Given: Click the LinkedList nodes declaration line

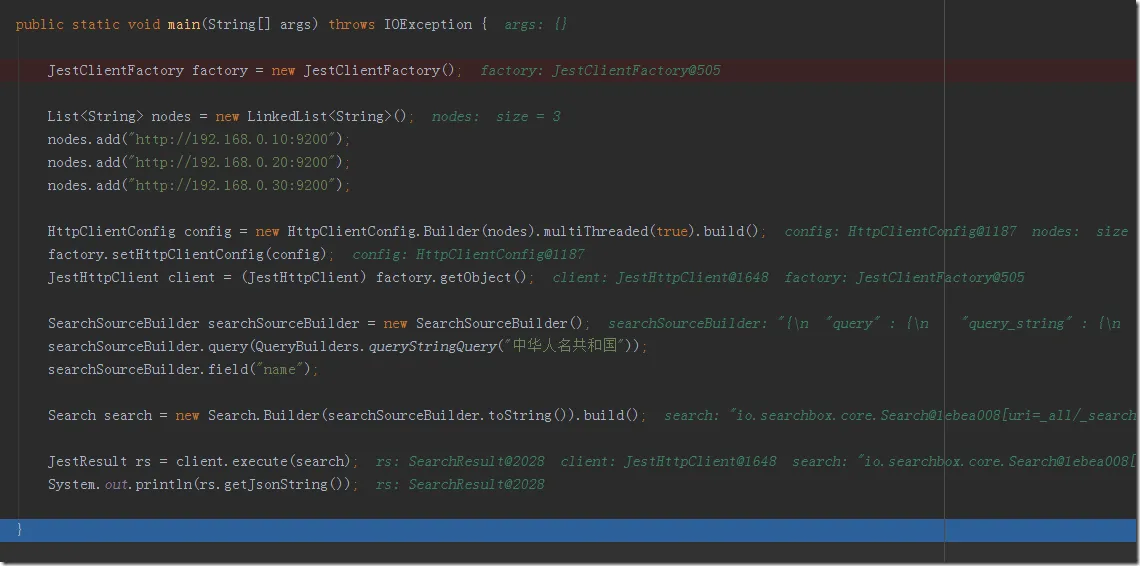Looking at the screenshot, I should point(230,116).
